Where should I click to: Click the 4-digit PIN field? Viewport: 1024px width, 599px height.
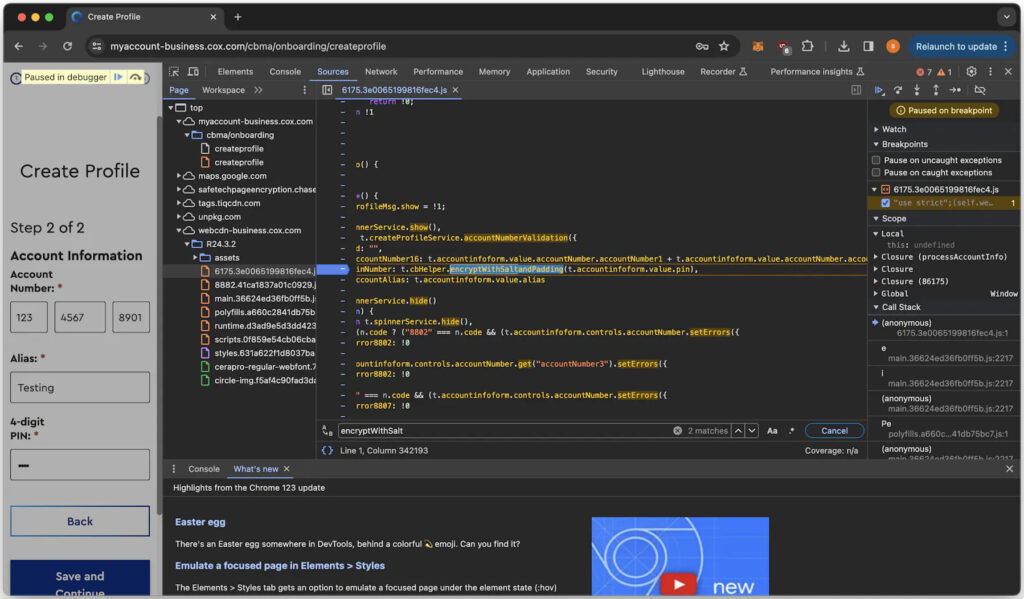point(80,465)
